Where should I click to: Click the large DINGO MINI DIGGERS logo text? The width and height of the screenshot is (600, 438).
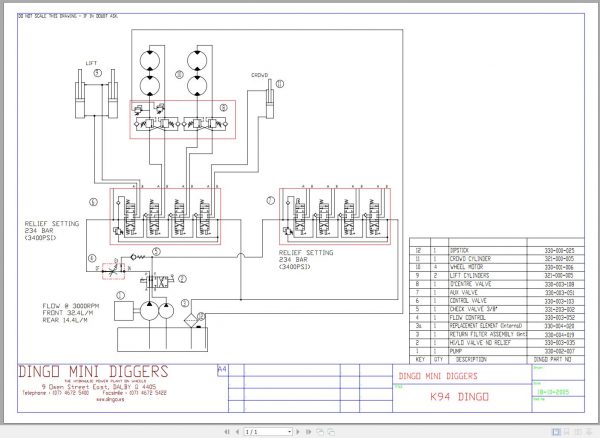pos(93,372)
